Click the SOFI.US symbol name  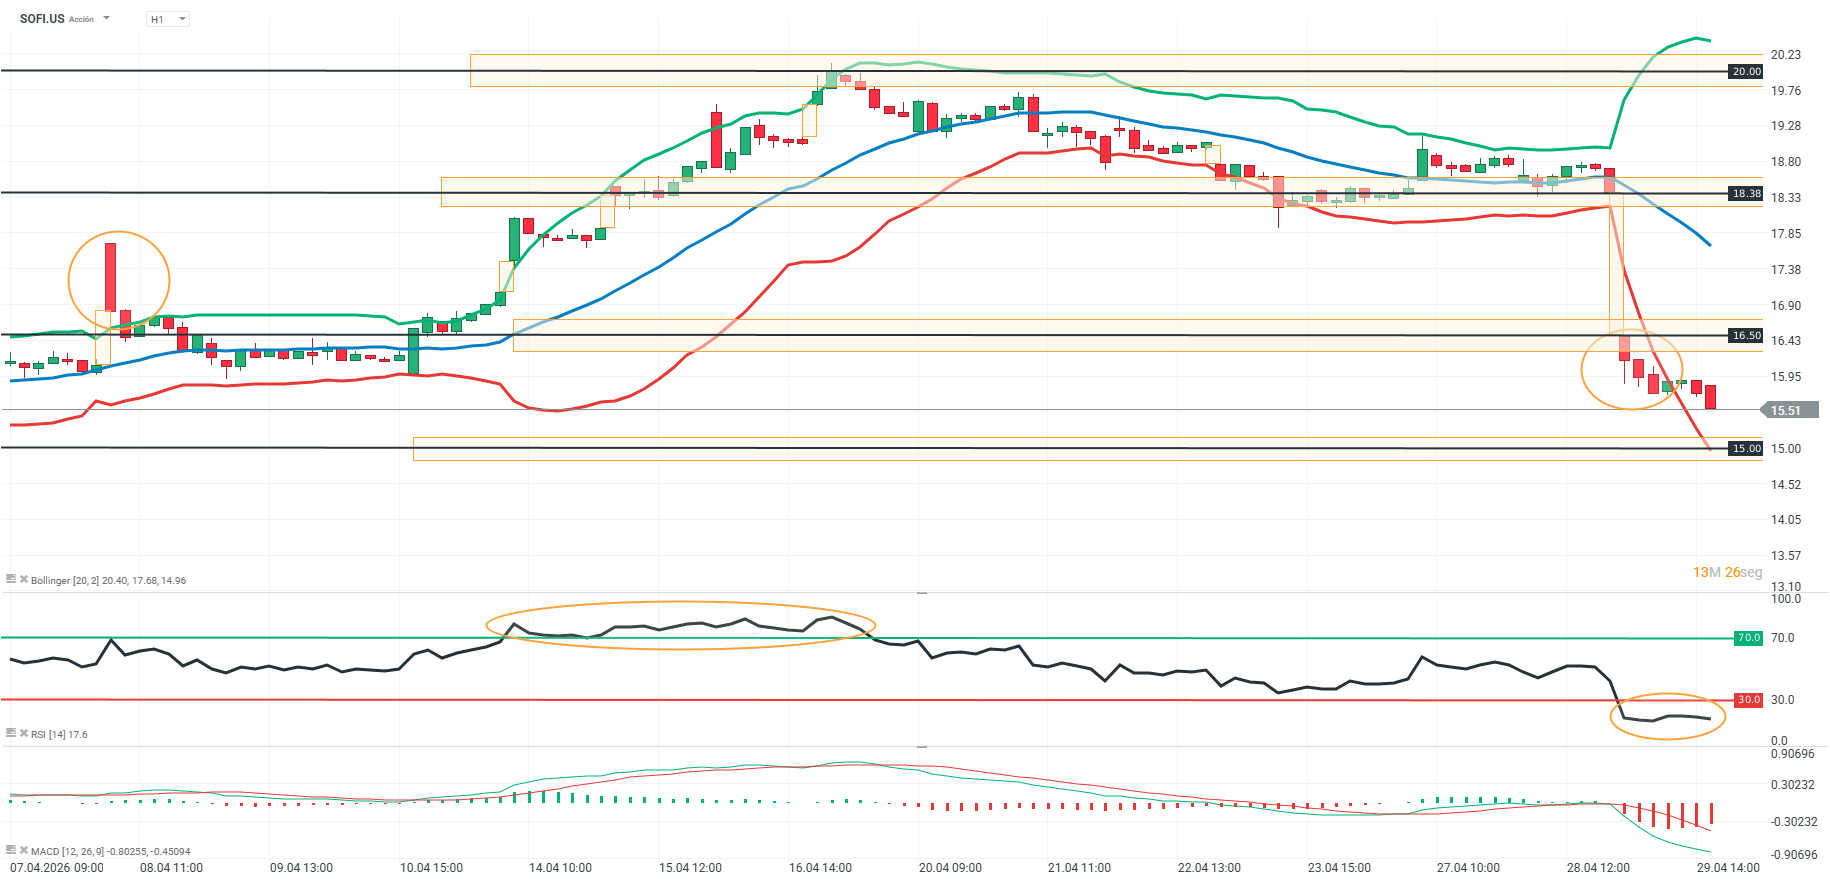click(x=42, y=19)
